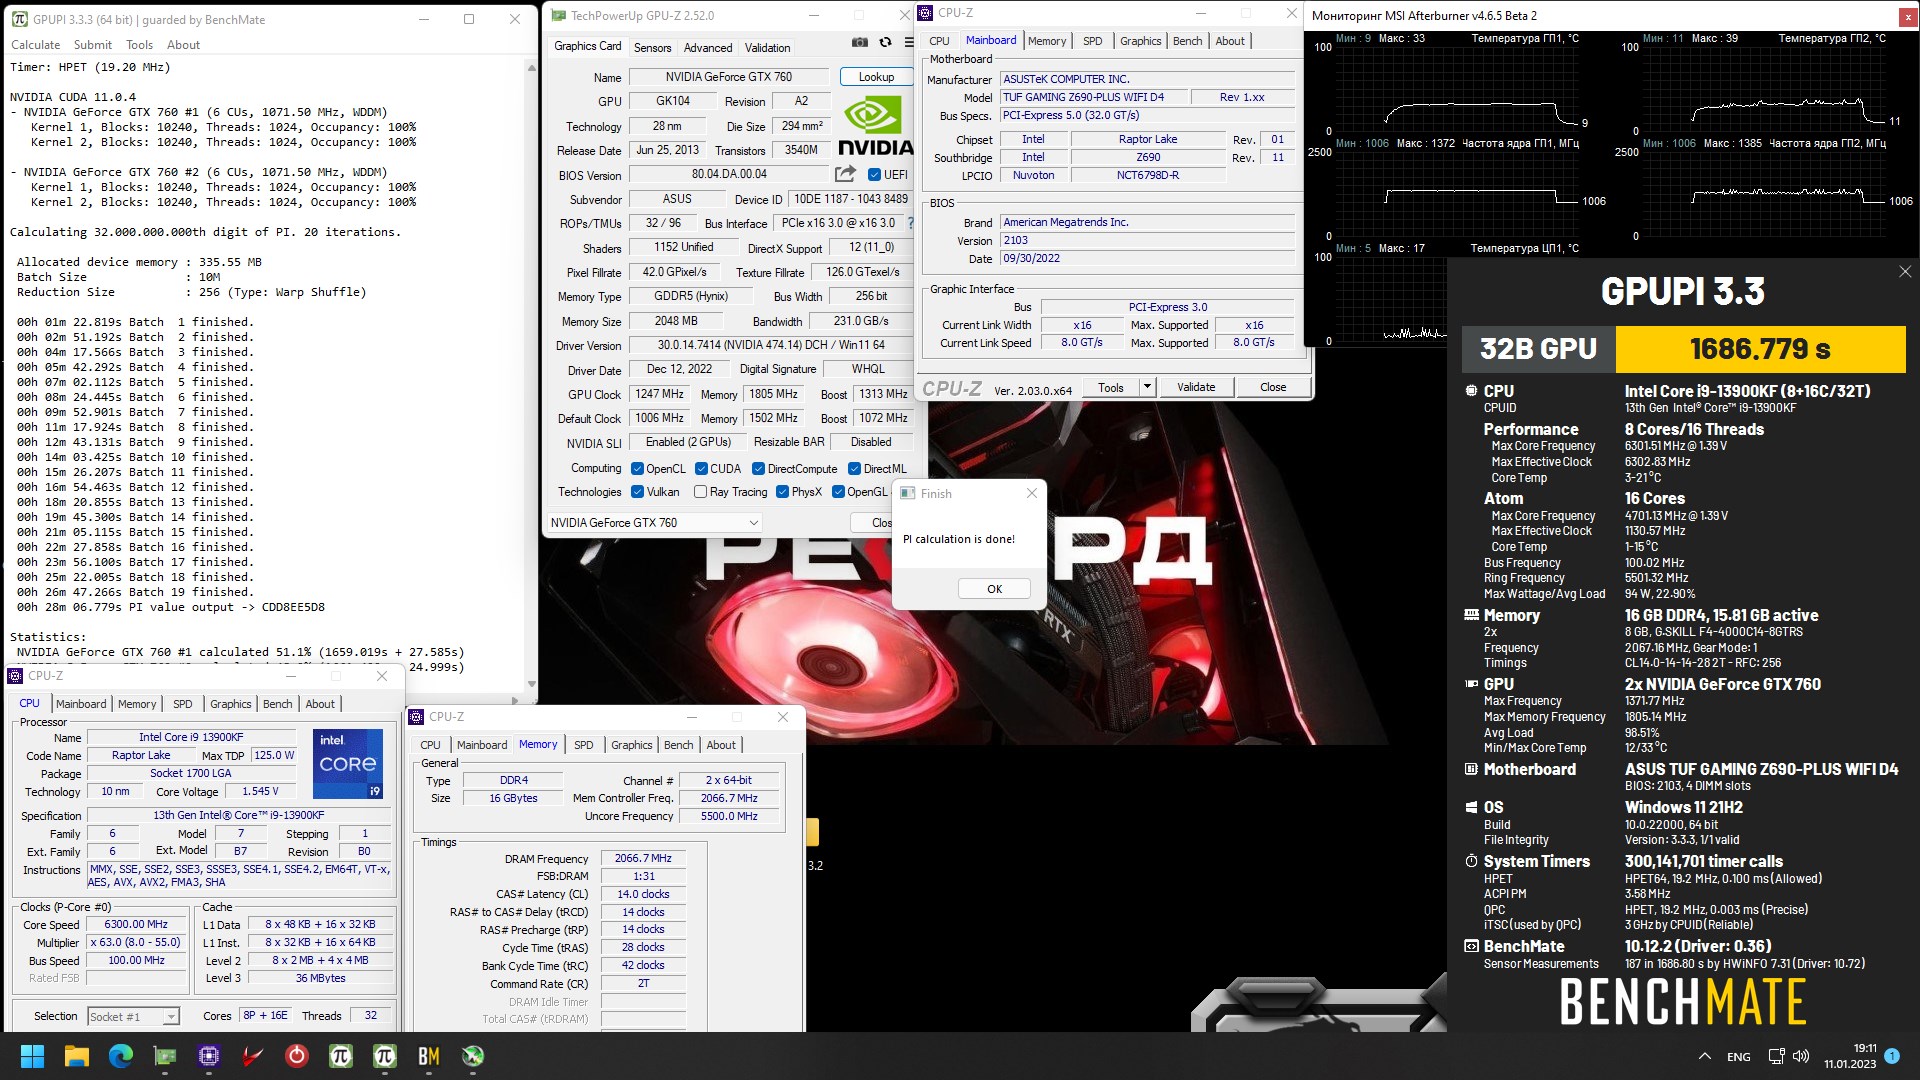The width and height of the screenshot is (1920, 1080).
Task: Switch to Sensors tab in GPU-Z
Action: coord(652,47)
